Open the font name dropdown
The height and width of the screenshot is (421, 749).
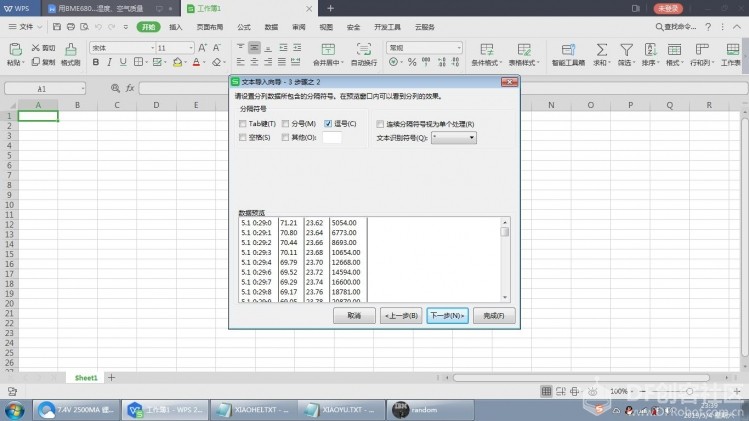tap(152, 48)
